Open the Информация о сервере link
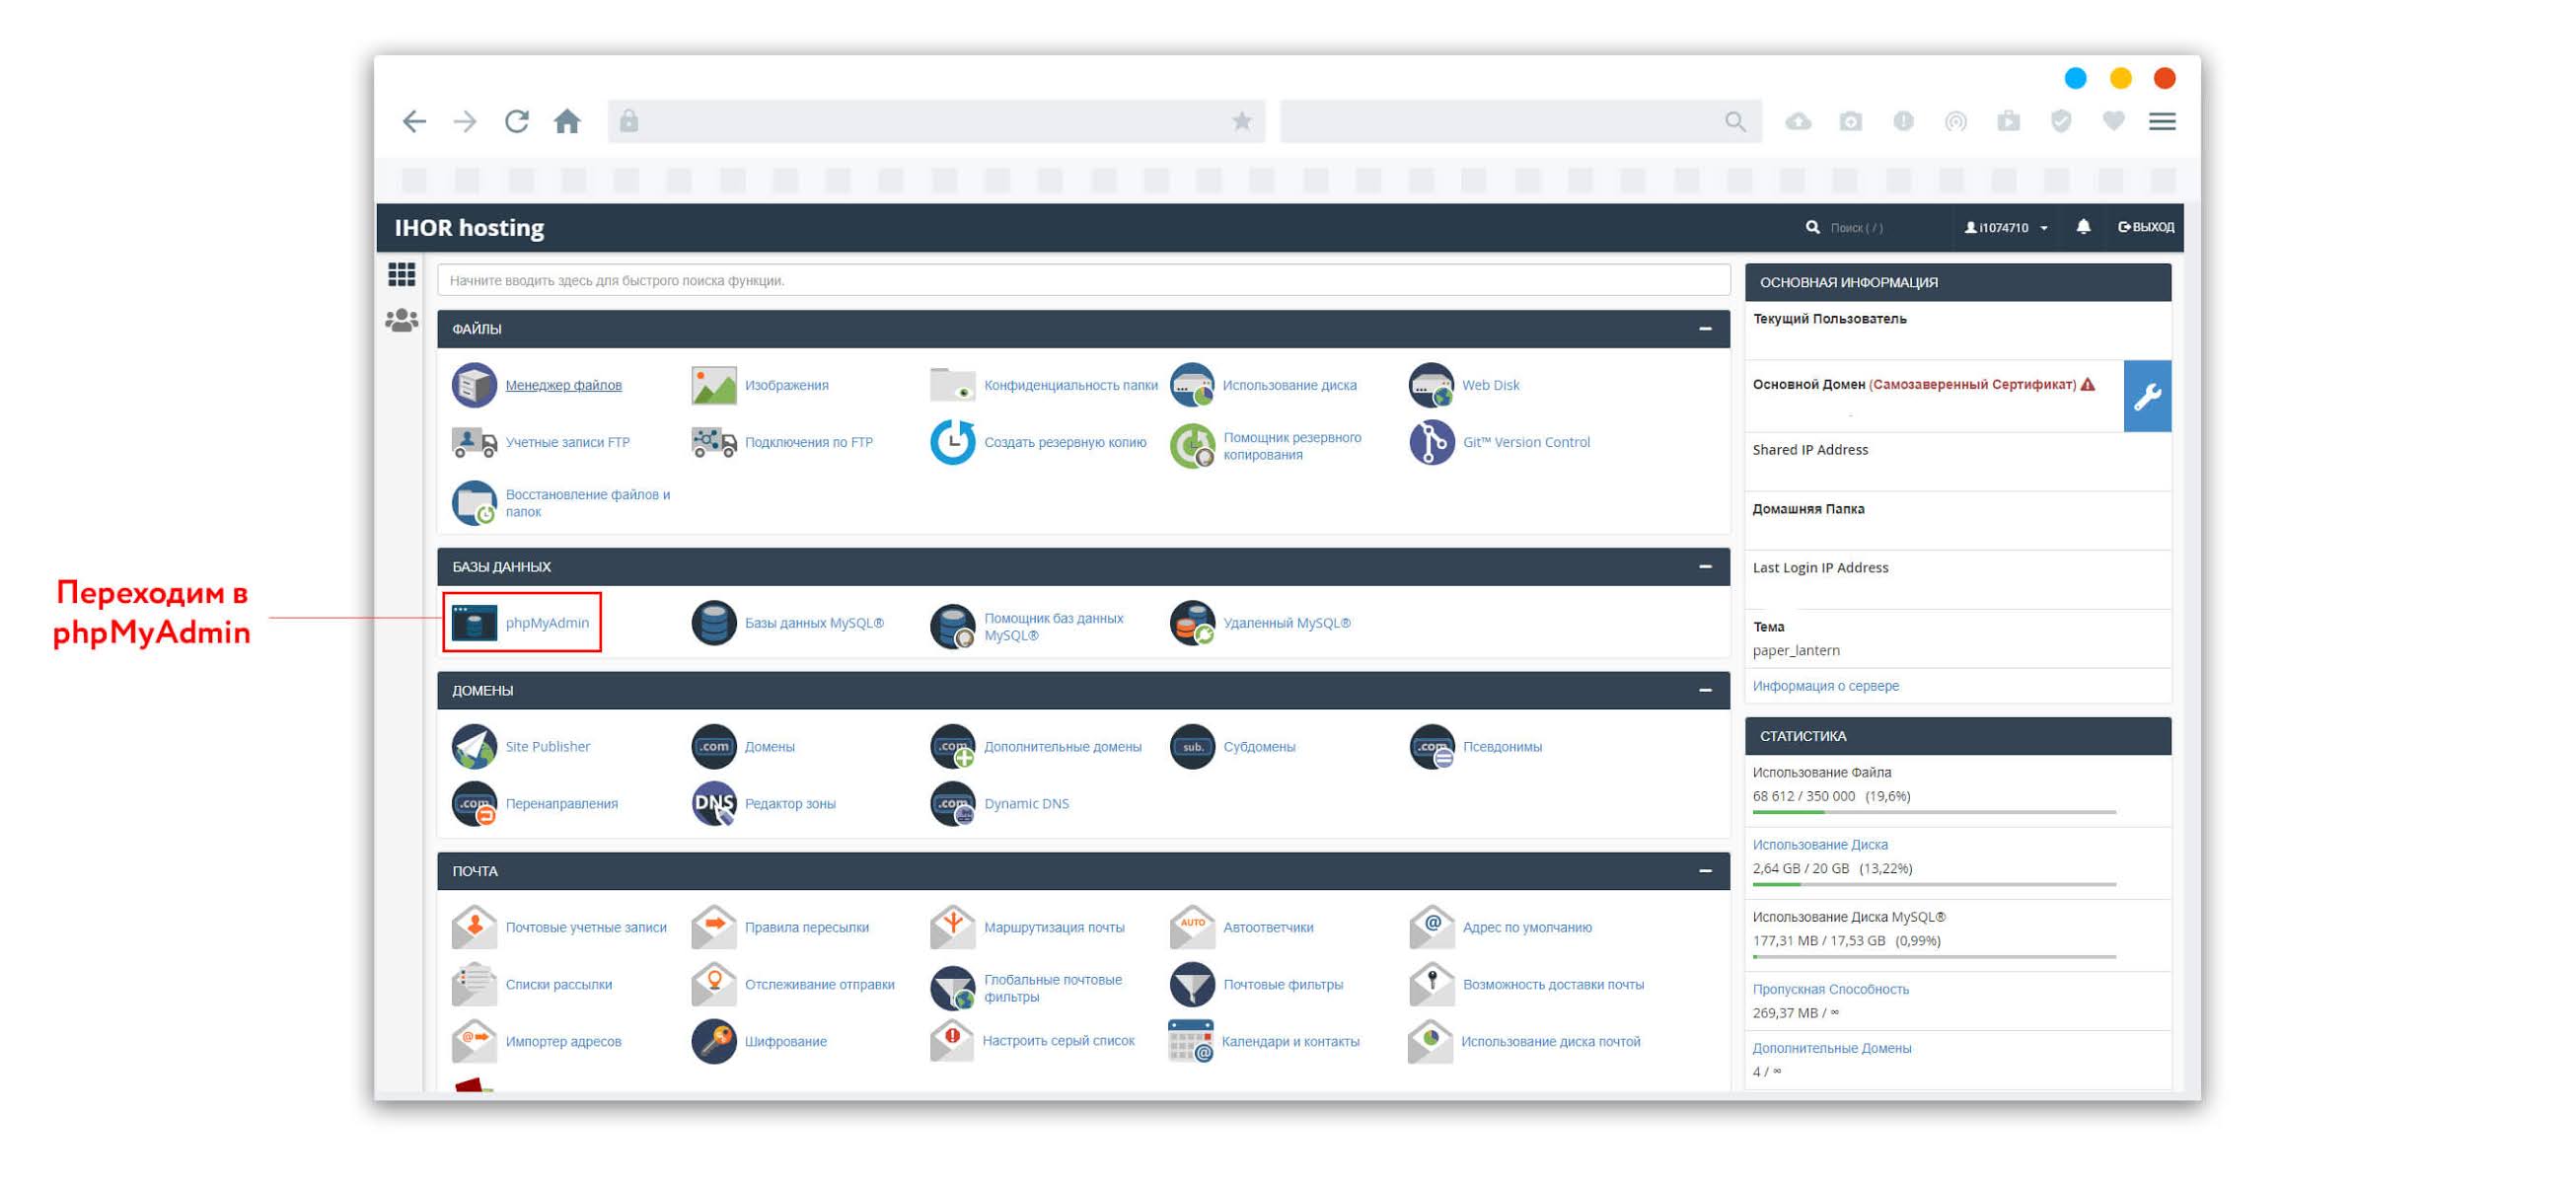 point(1825,686)
